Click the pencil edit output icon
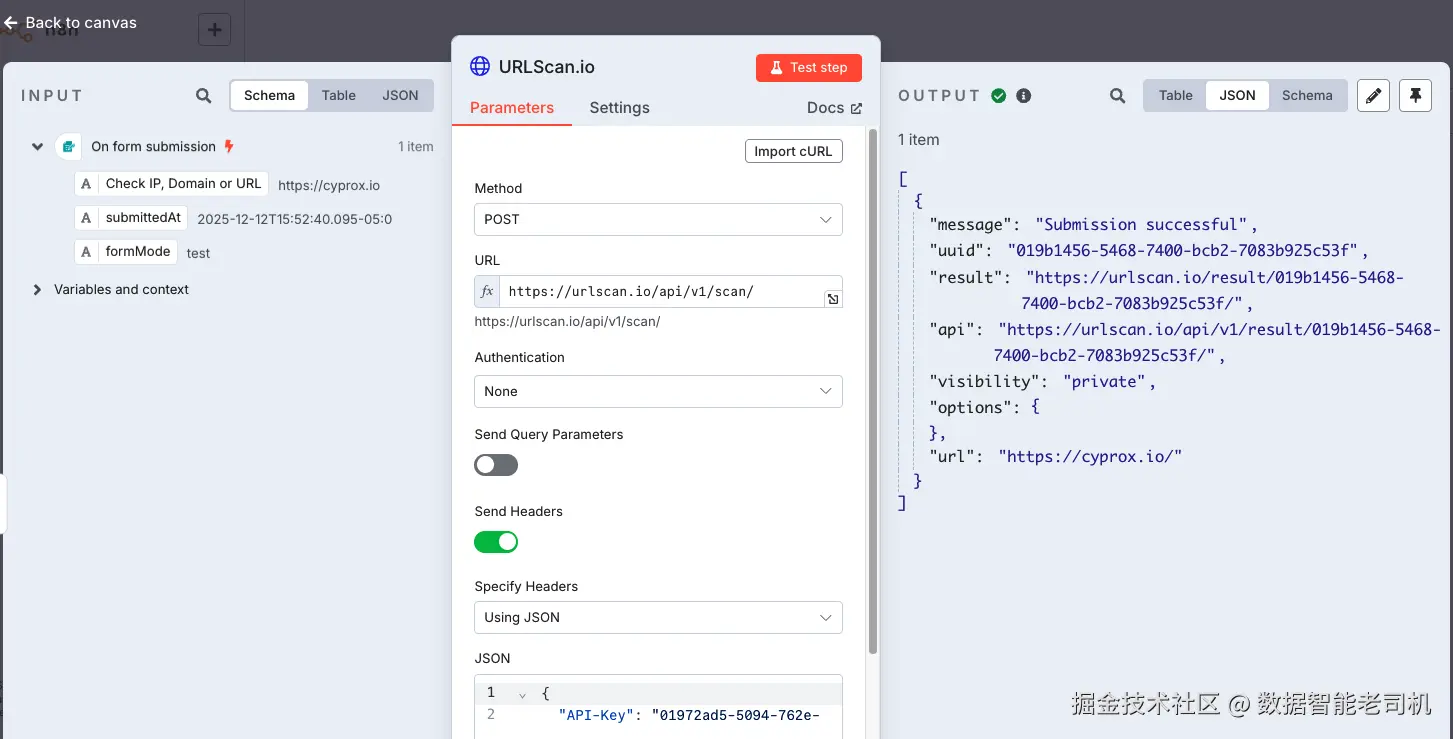The width and height of the screenshot is (1453, 739). point(1374,96)
